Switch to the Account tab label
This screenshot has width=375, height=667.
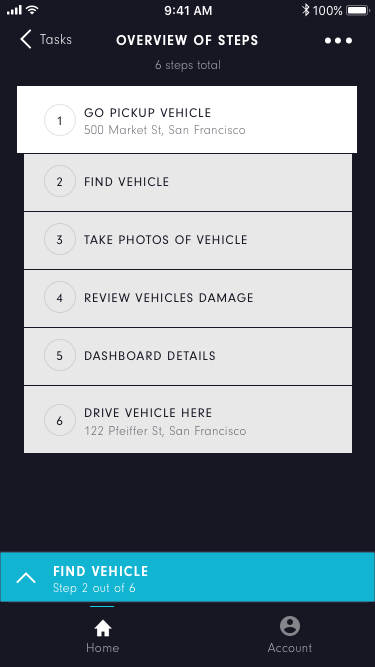[290, 648]
